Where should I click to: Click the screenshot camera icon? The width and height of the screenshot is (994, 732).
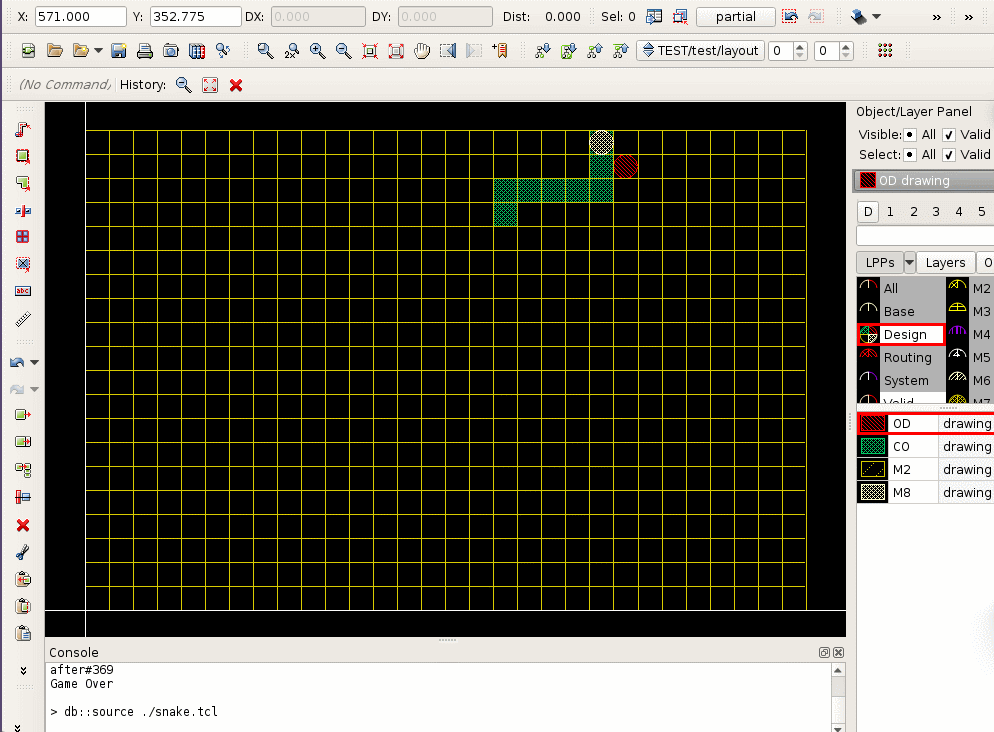click(x=171, y=51)
